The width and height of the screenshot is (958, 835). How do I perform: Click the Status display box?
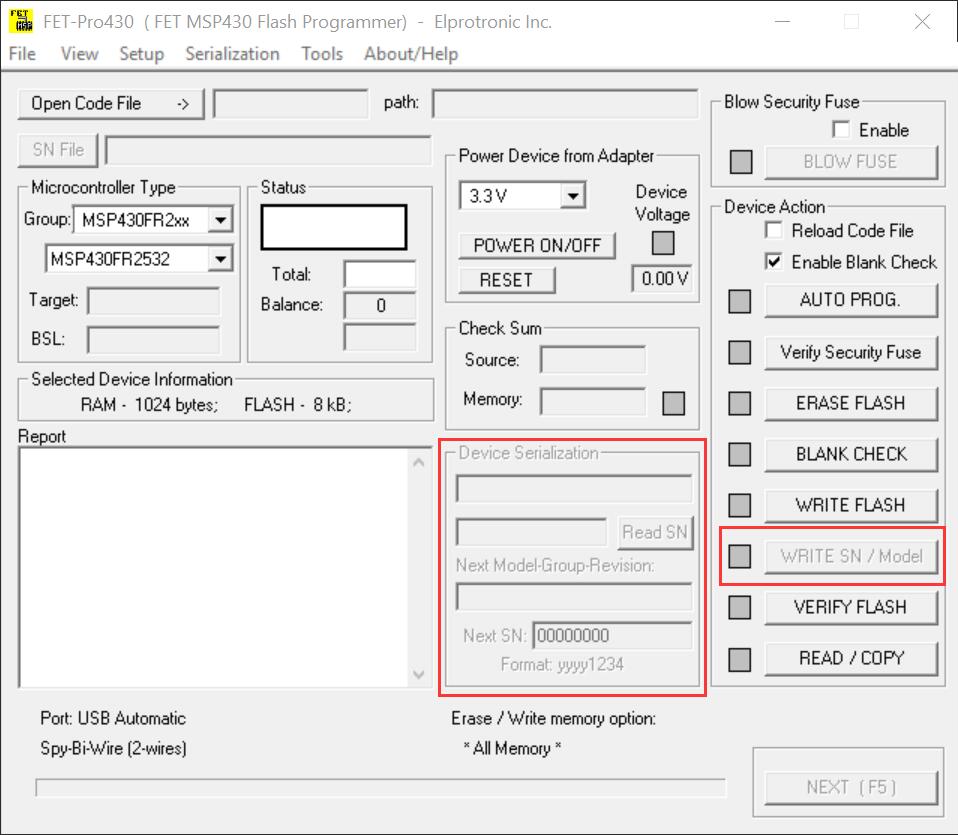pyautogui.click(x=334, y=227)
